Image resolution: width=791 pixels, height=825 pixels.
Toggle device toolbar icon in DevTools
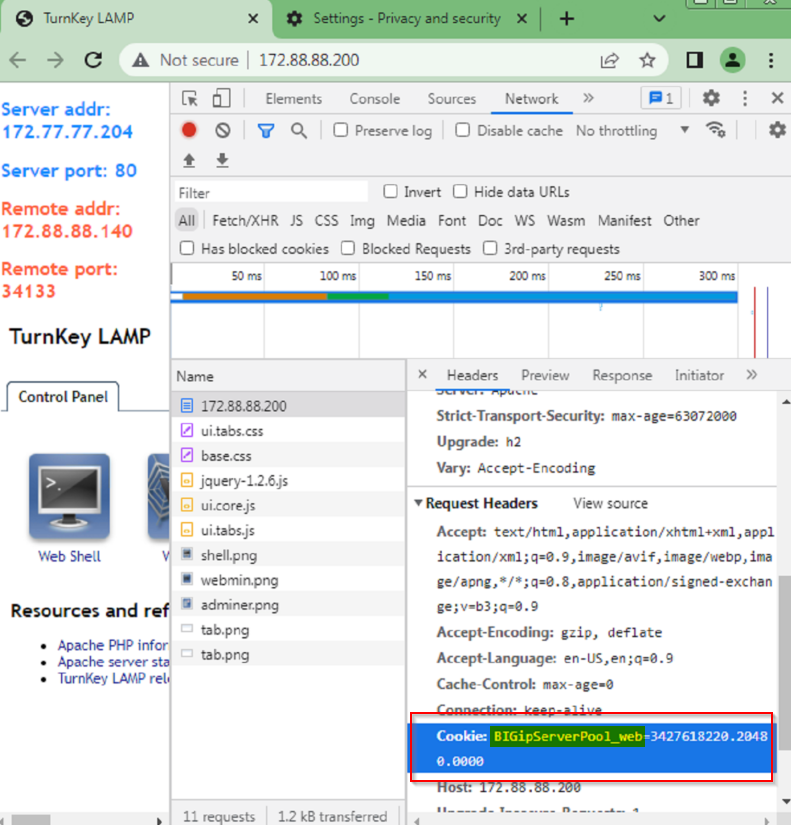pos(221,98)
